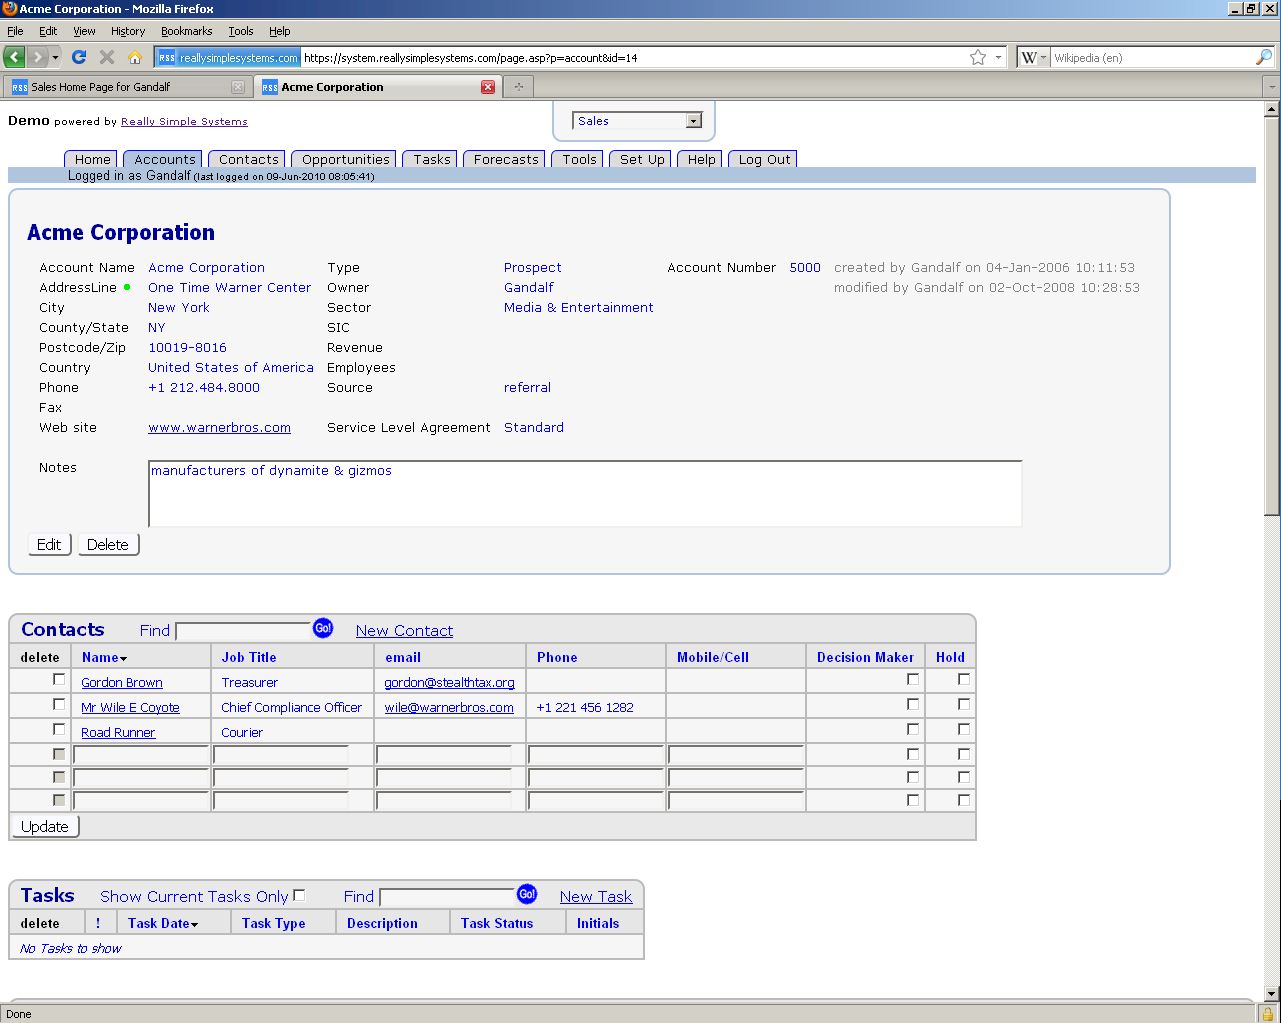
Task: Click in the Contacts Find input field
Action: [x=243, y=631]
